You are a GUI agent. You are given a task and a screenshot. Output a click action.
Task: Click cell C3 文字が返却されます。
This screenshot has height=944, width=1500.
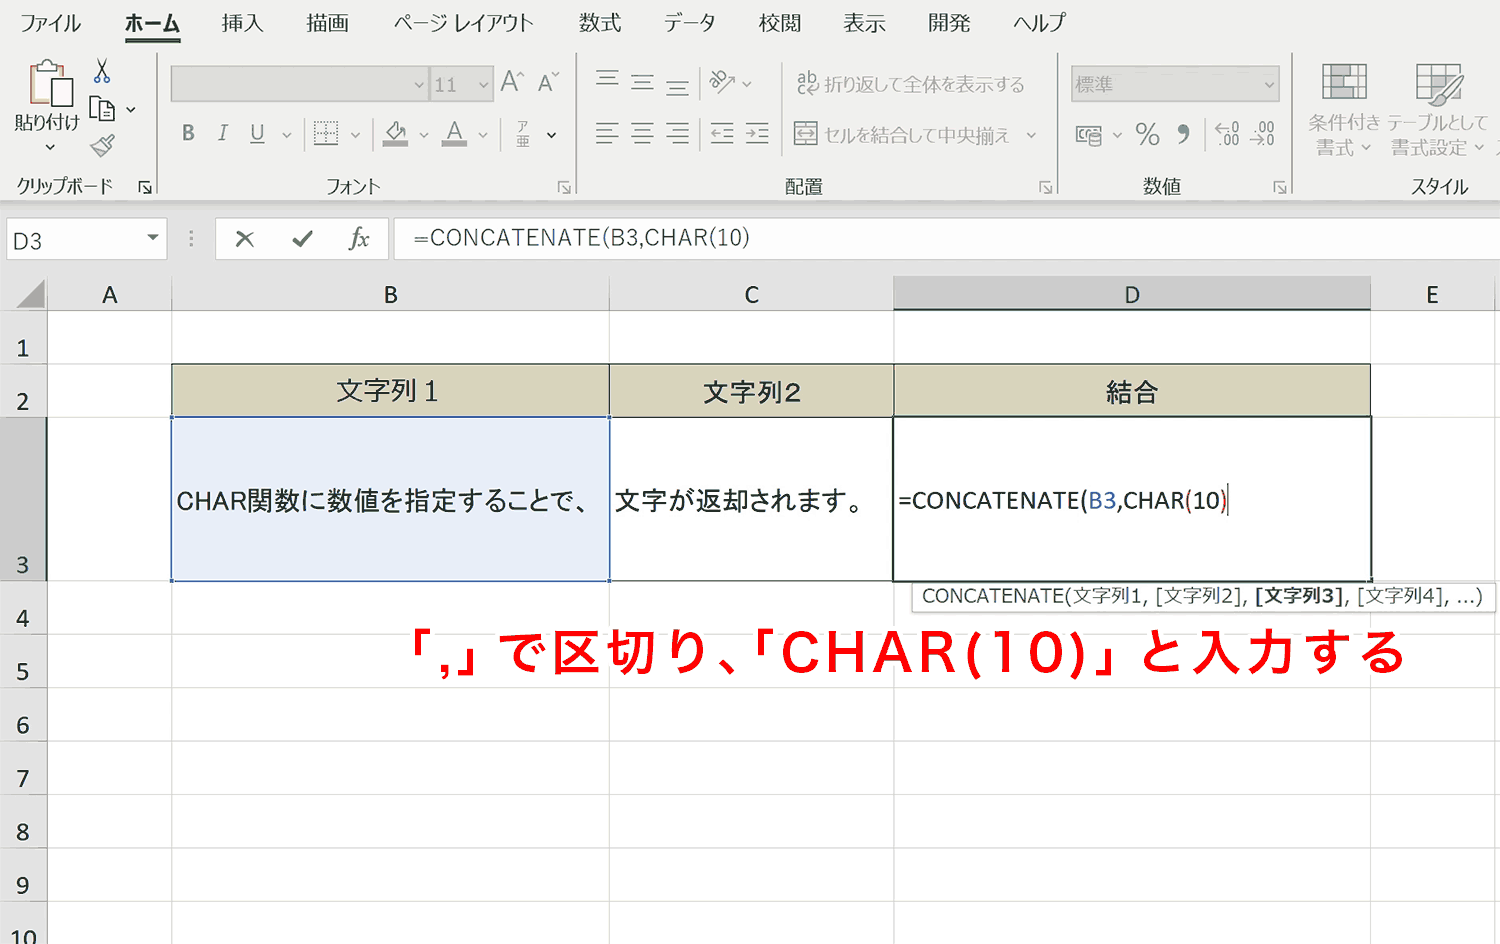(x=751, y=499)
